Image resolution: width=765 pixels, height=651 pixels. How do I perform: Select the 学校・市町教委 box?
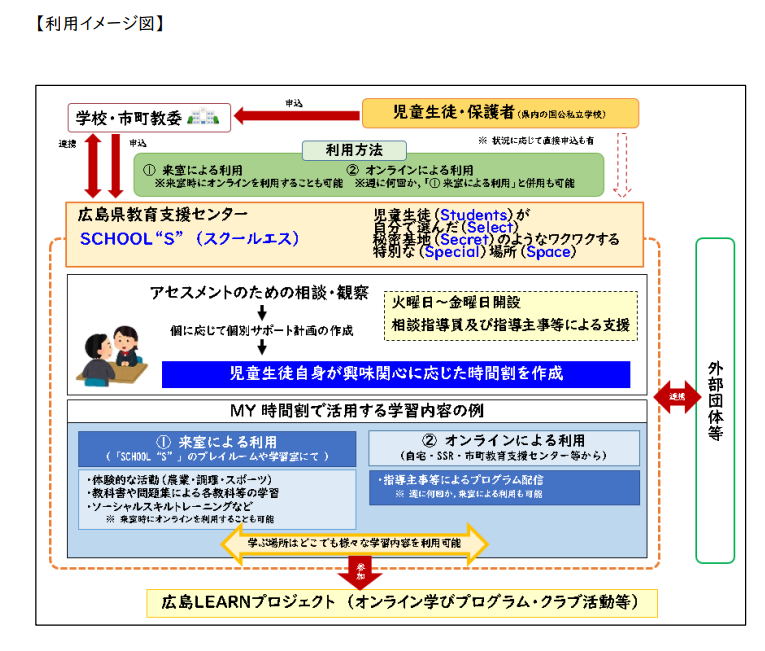click(x=148, y=117)
